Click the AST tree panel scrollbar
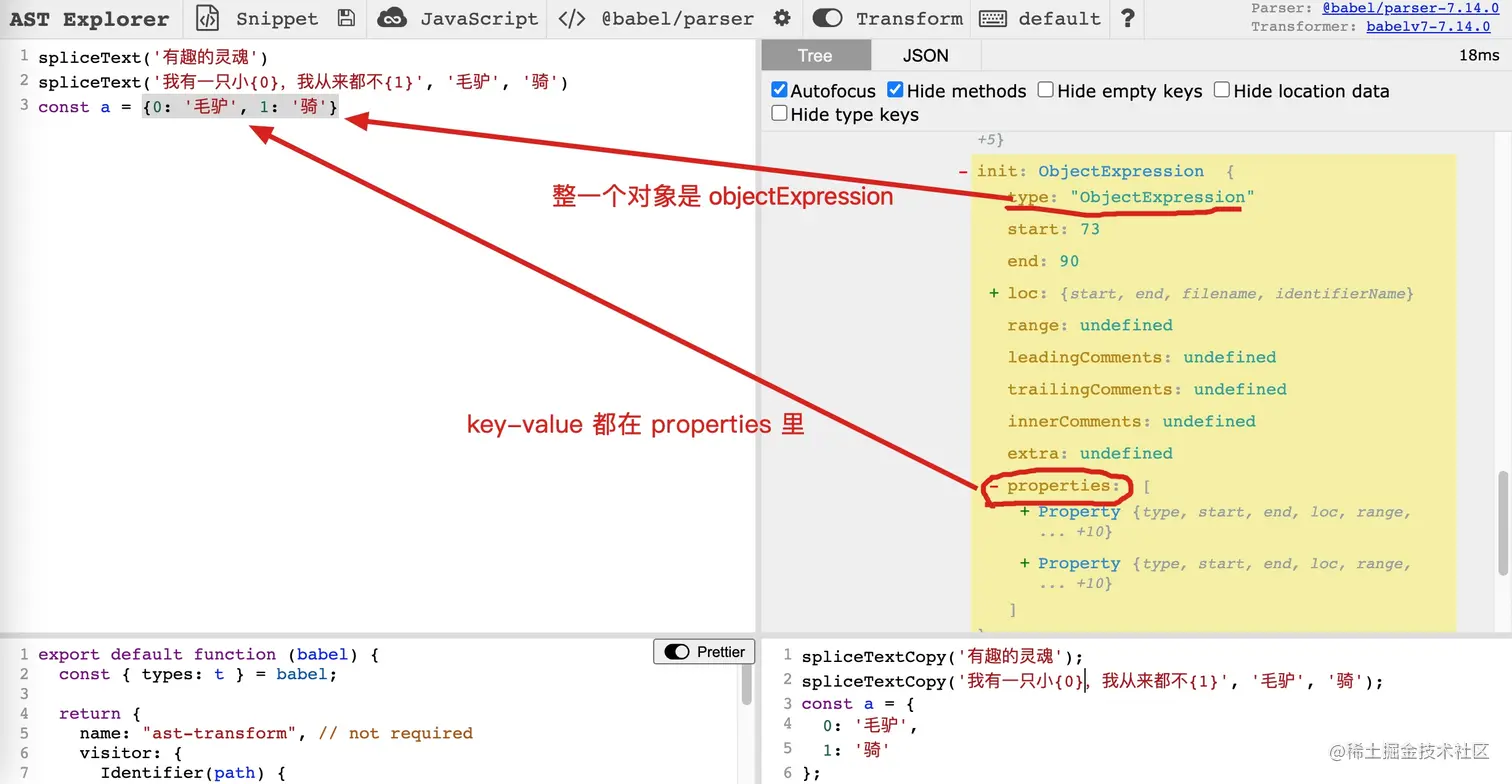The height and width of the screenshot is (784, 1512). click(x=1503, y=522)
